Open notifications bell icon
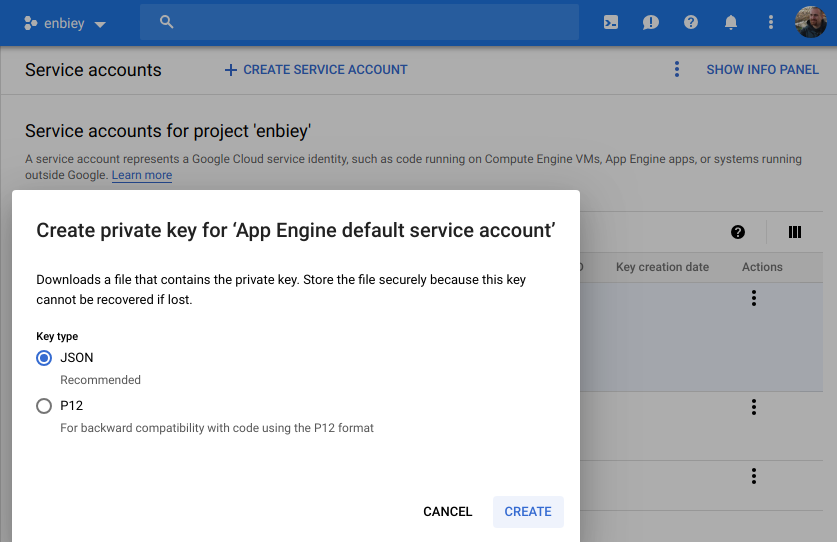Screen dimensions: 837x542 (731, 22)
